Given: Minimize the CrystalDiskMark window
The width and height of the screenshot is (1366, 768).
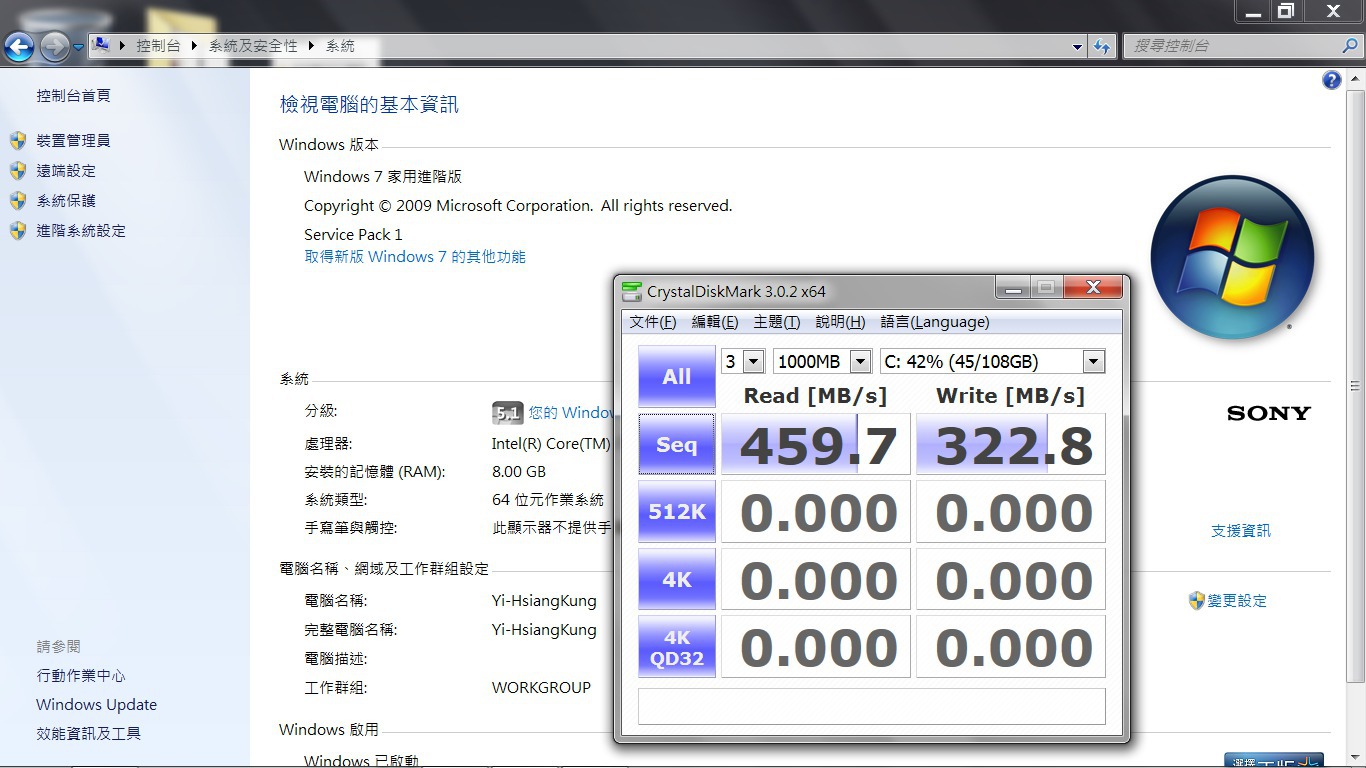Looking at the screenshot, I should click(x=1014, y=288).
